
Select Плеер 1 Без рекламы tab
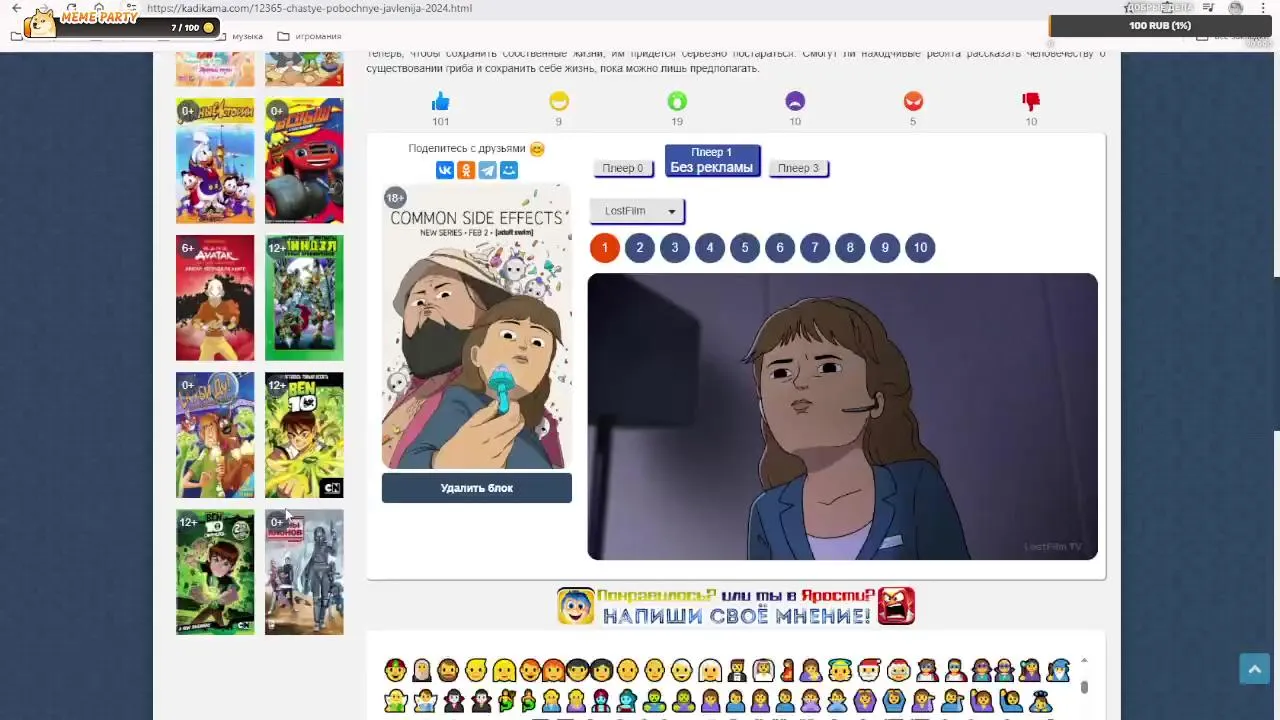[712, 160]
